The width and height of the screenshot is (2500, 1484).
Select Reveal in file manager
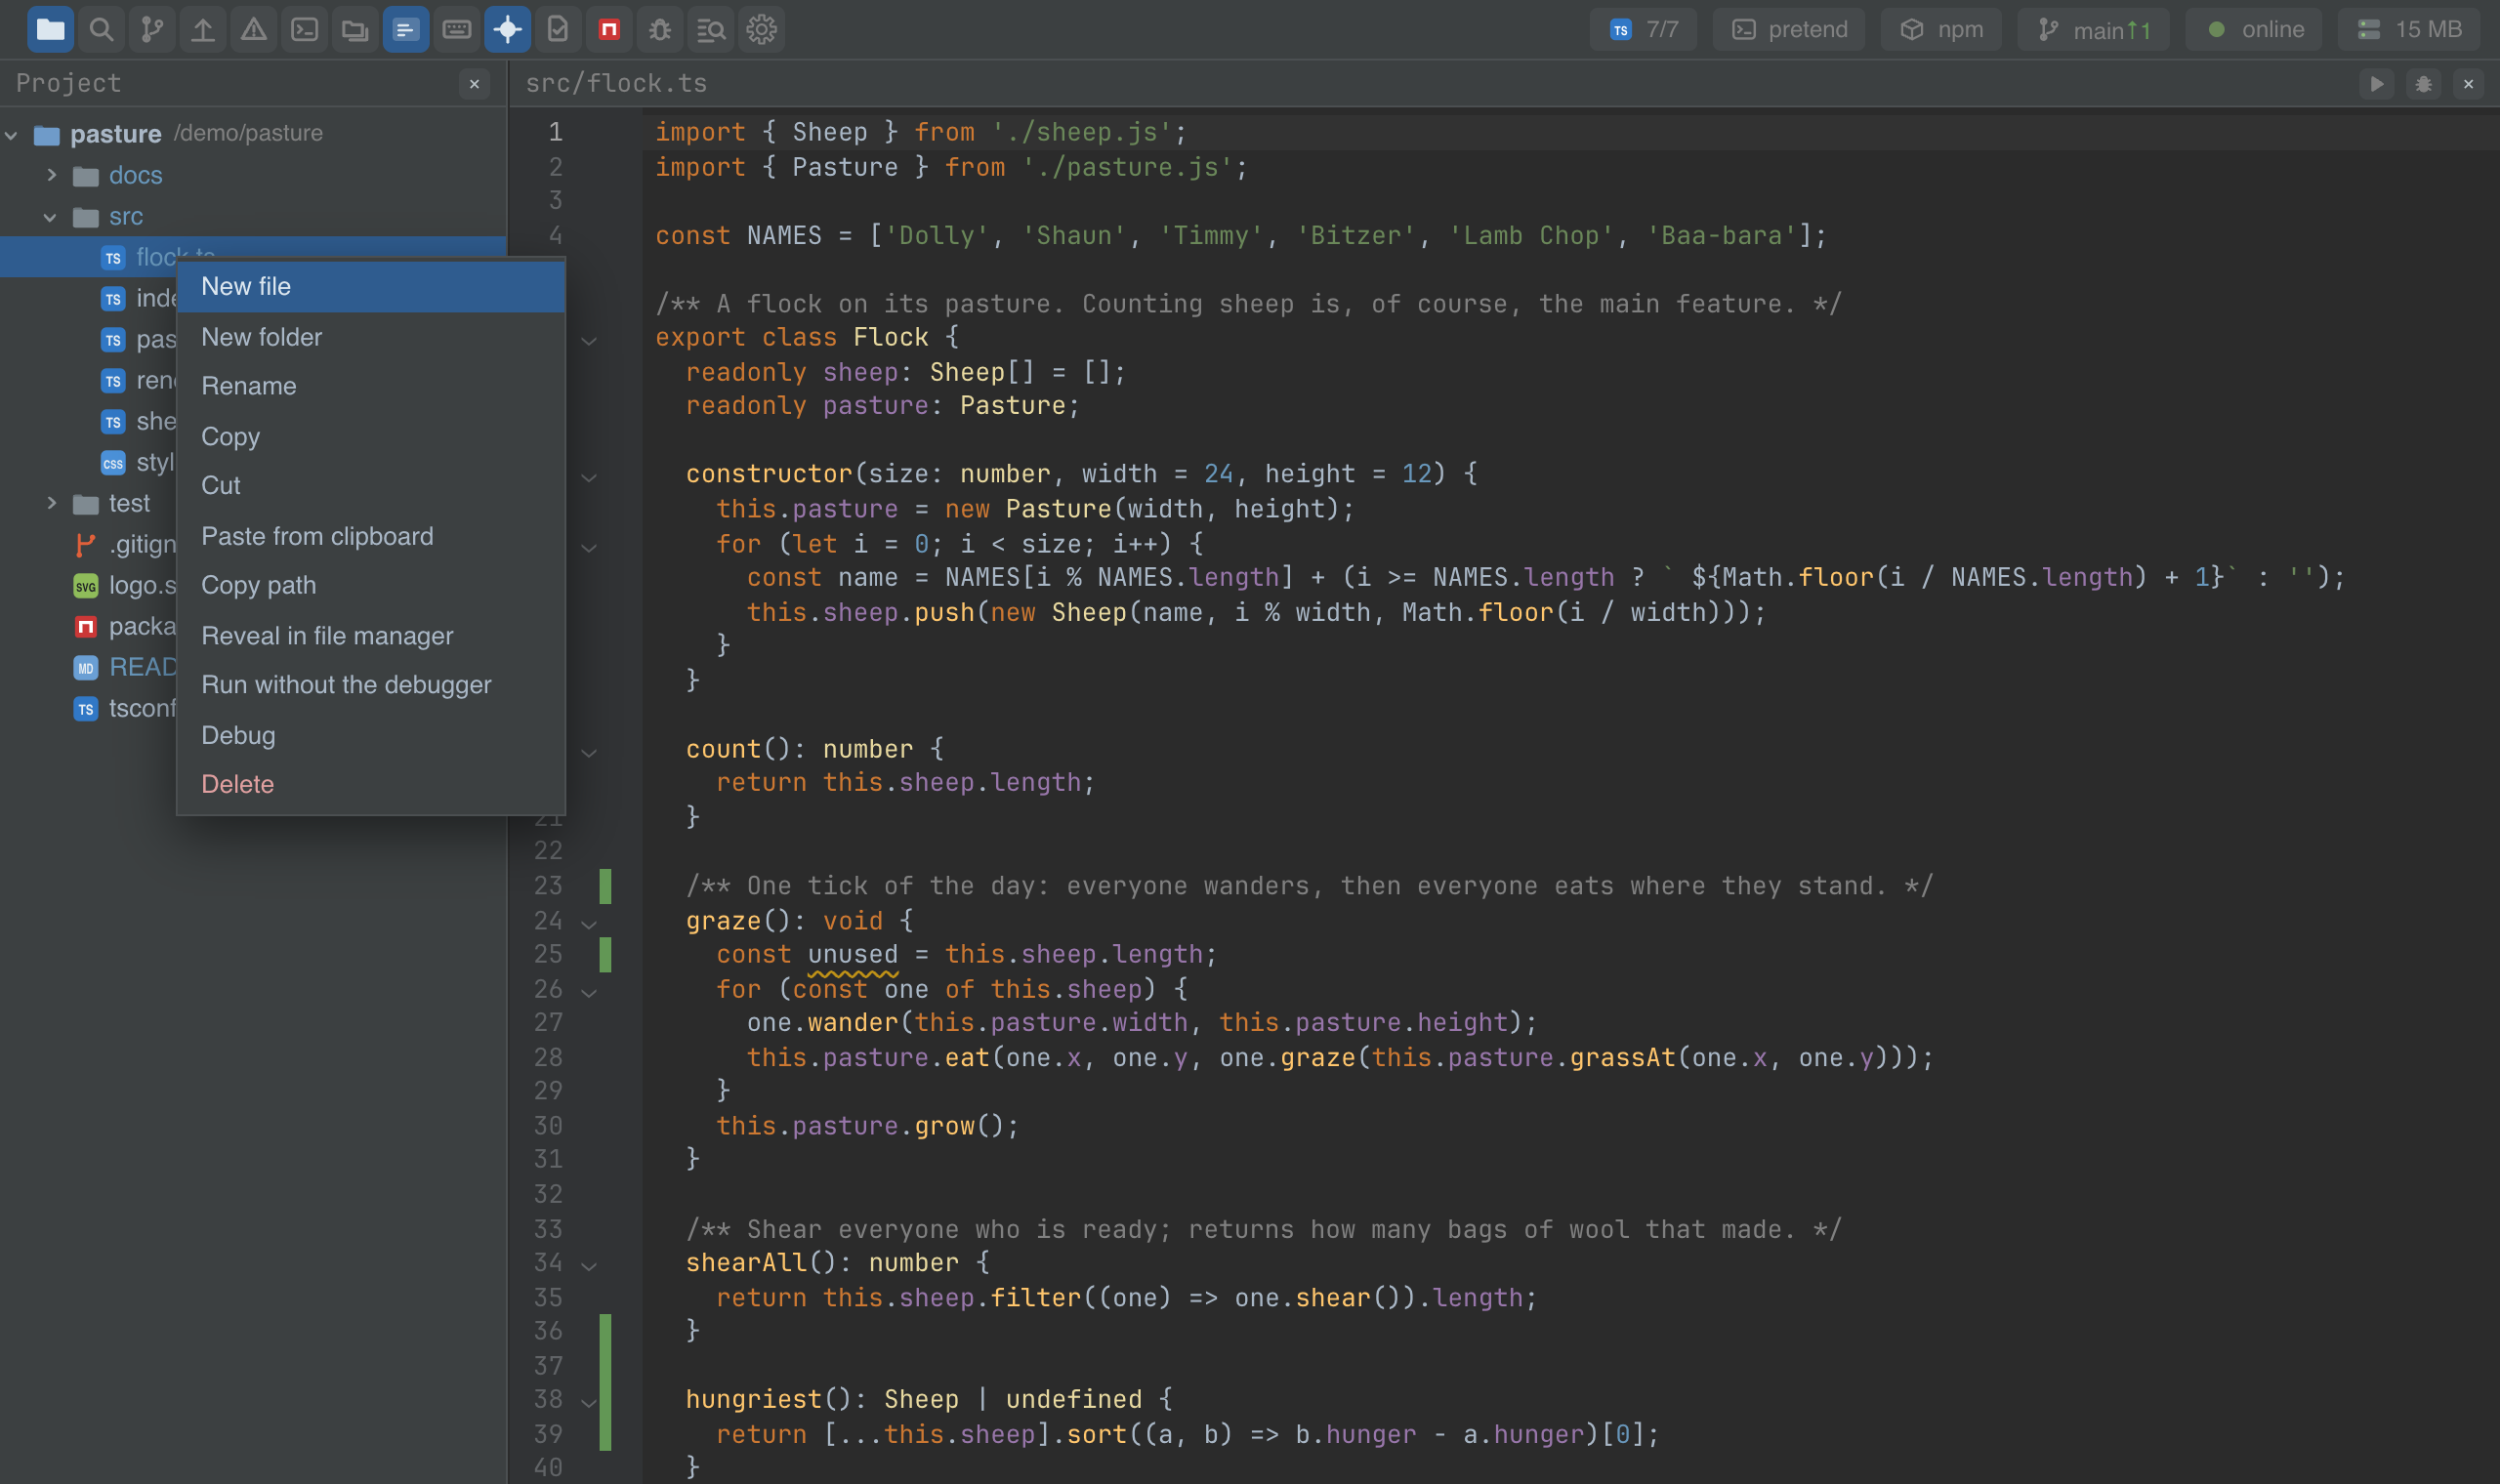point(371,636)
